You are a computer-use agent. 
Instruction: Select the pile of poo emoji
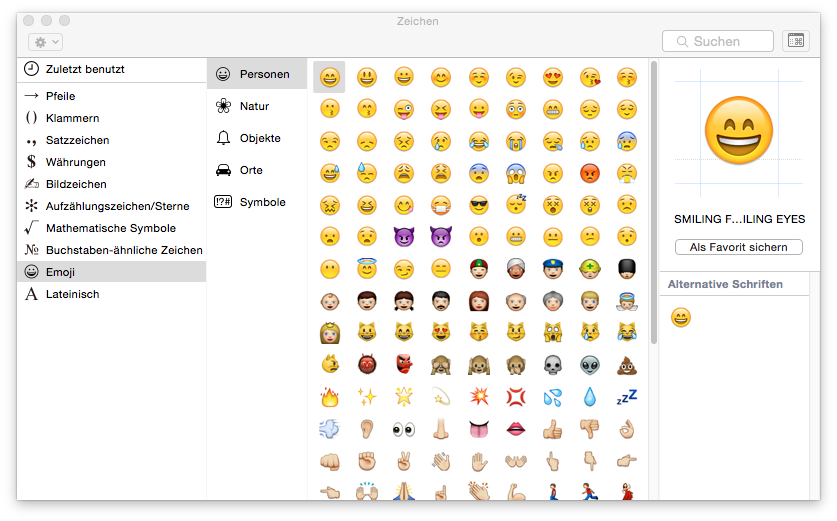(627, 365)
